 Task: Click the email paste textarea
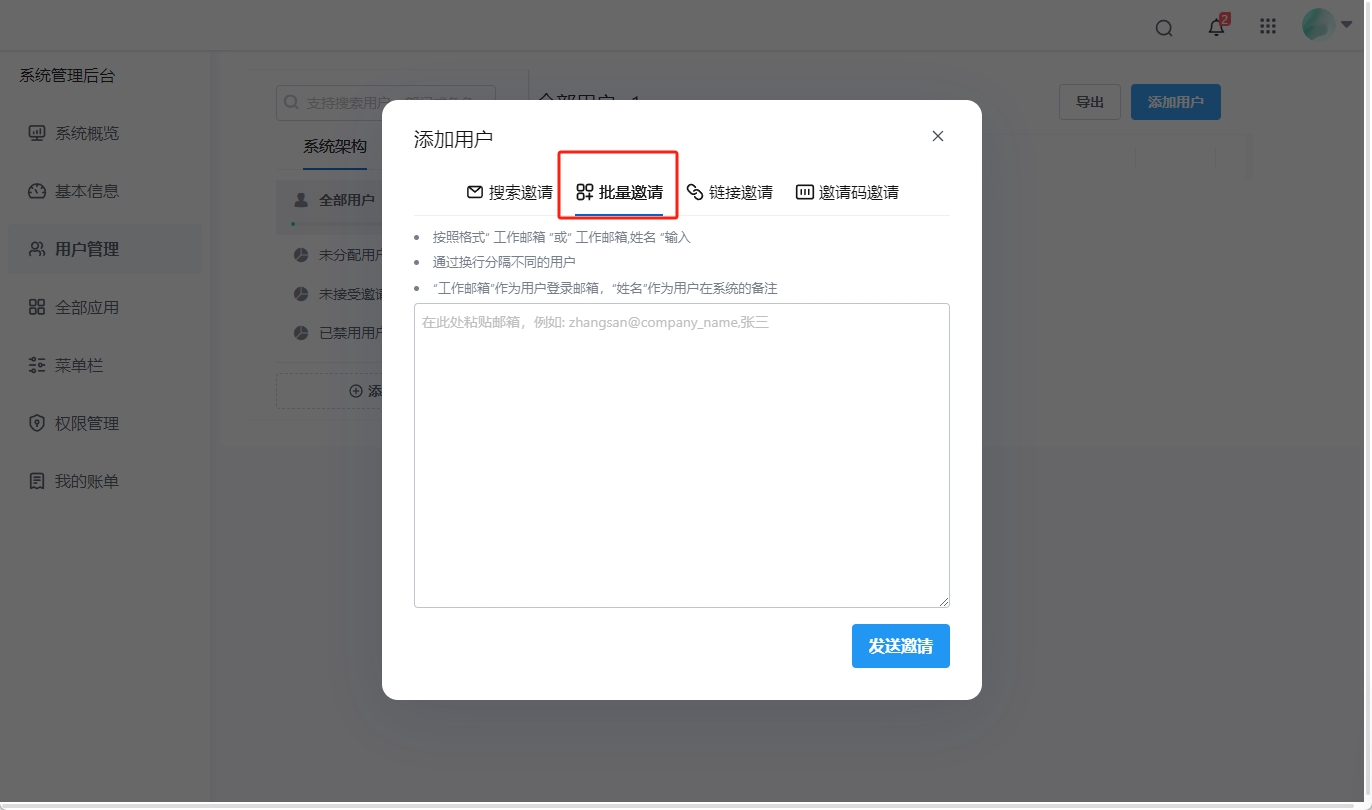[681, 455]
